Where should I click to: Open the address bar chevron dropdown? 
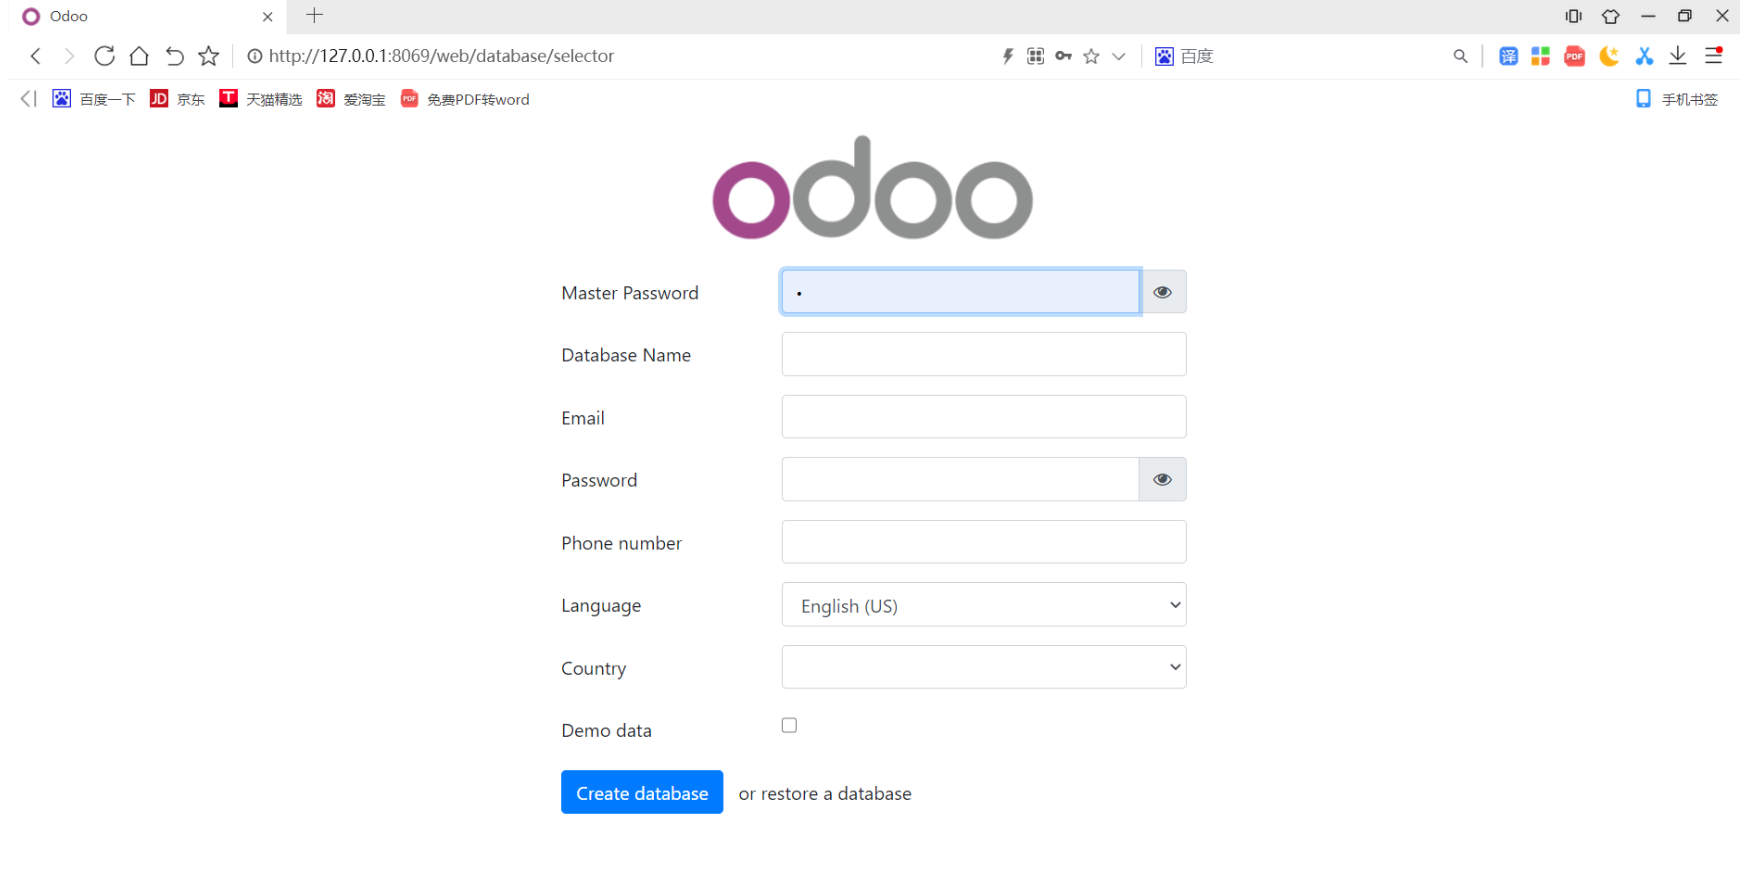tap(1119, 56)
